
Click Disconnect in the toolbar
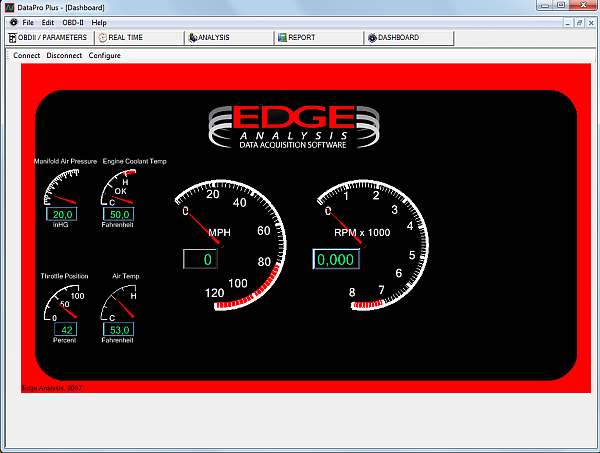(64, 55)
